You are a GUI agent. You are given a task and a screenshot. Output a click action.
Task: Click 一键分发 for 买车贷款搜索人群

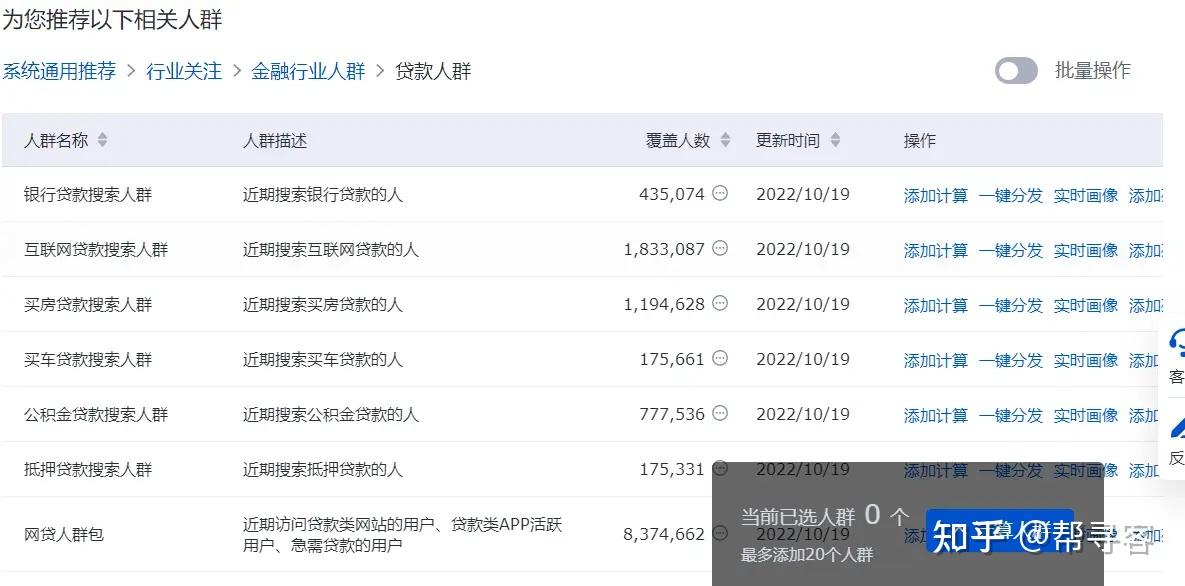(x=1010, y=361)
